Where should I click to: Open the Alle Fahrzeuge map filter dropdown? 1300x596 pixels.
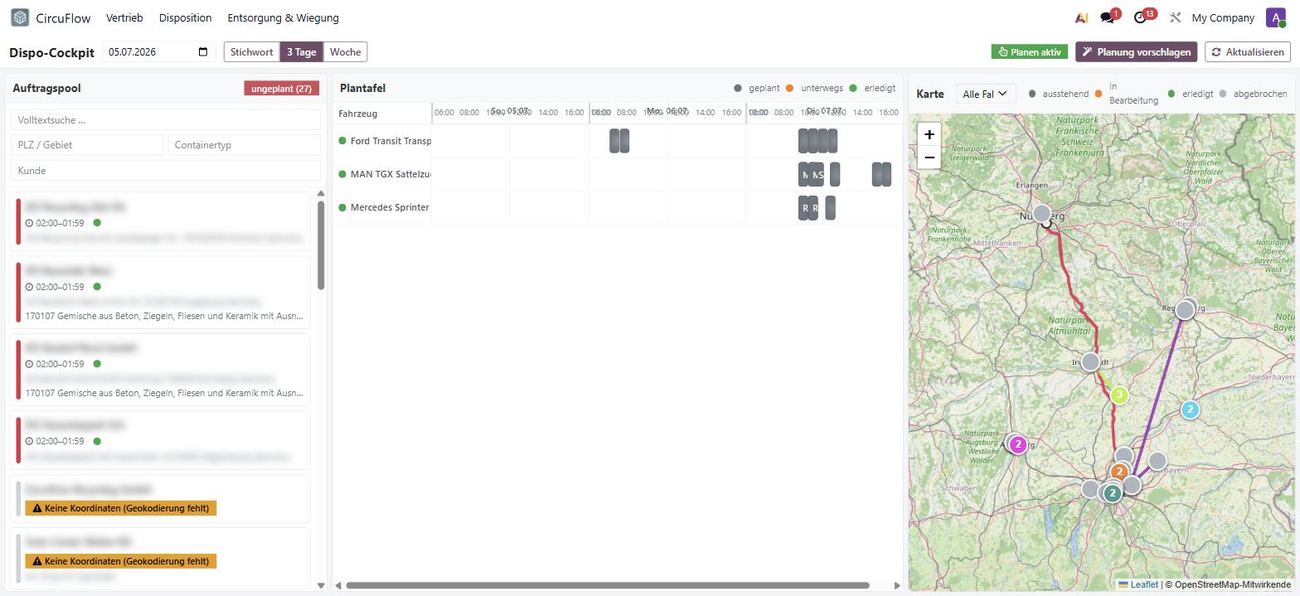(x=986, y=94)
